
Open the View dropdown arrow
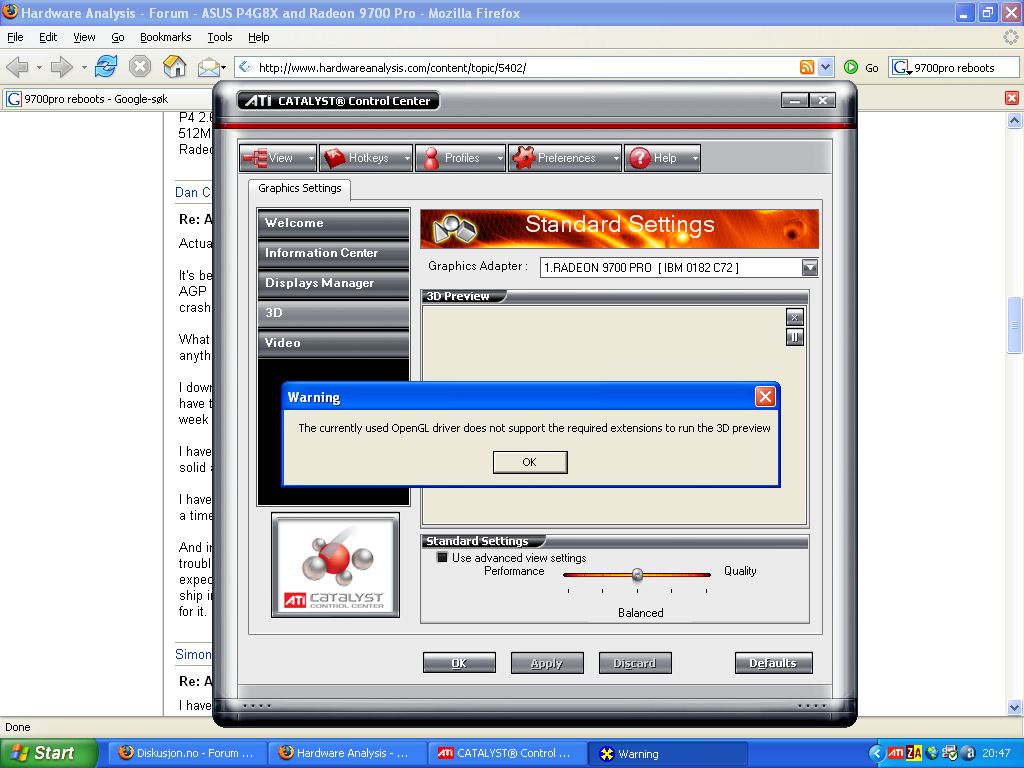tap(311, 158)
